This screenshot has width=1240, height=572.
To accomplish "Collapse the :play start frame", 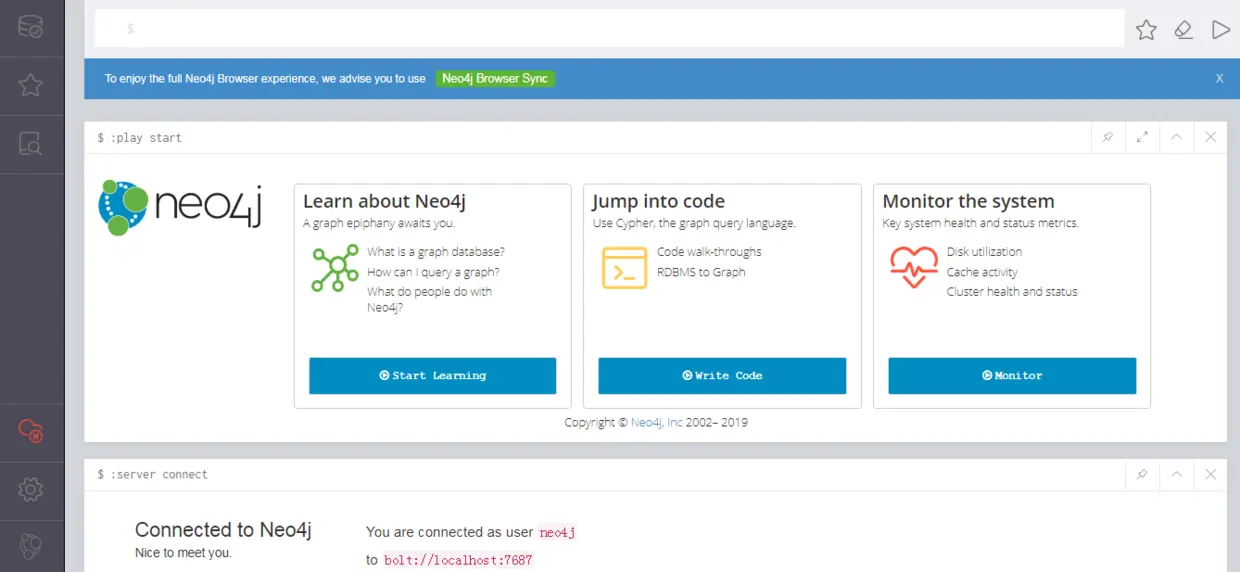I will point(1176,137).
